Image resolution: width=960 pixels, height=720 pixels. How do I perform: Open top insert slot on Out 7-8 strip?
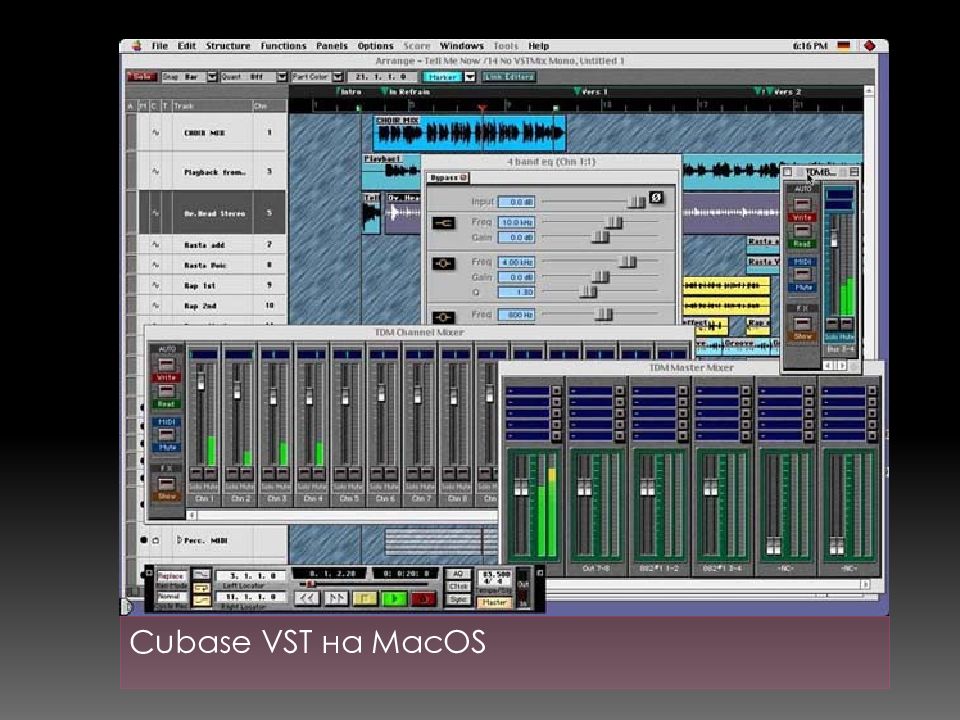pyautogui.click(x=591, y=391)
